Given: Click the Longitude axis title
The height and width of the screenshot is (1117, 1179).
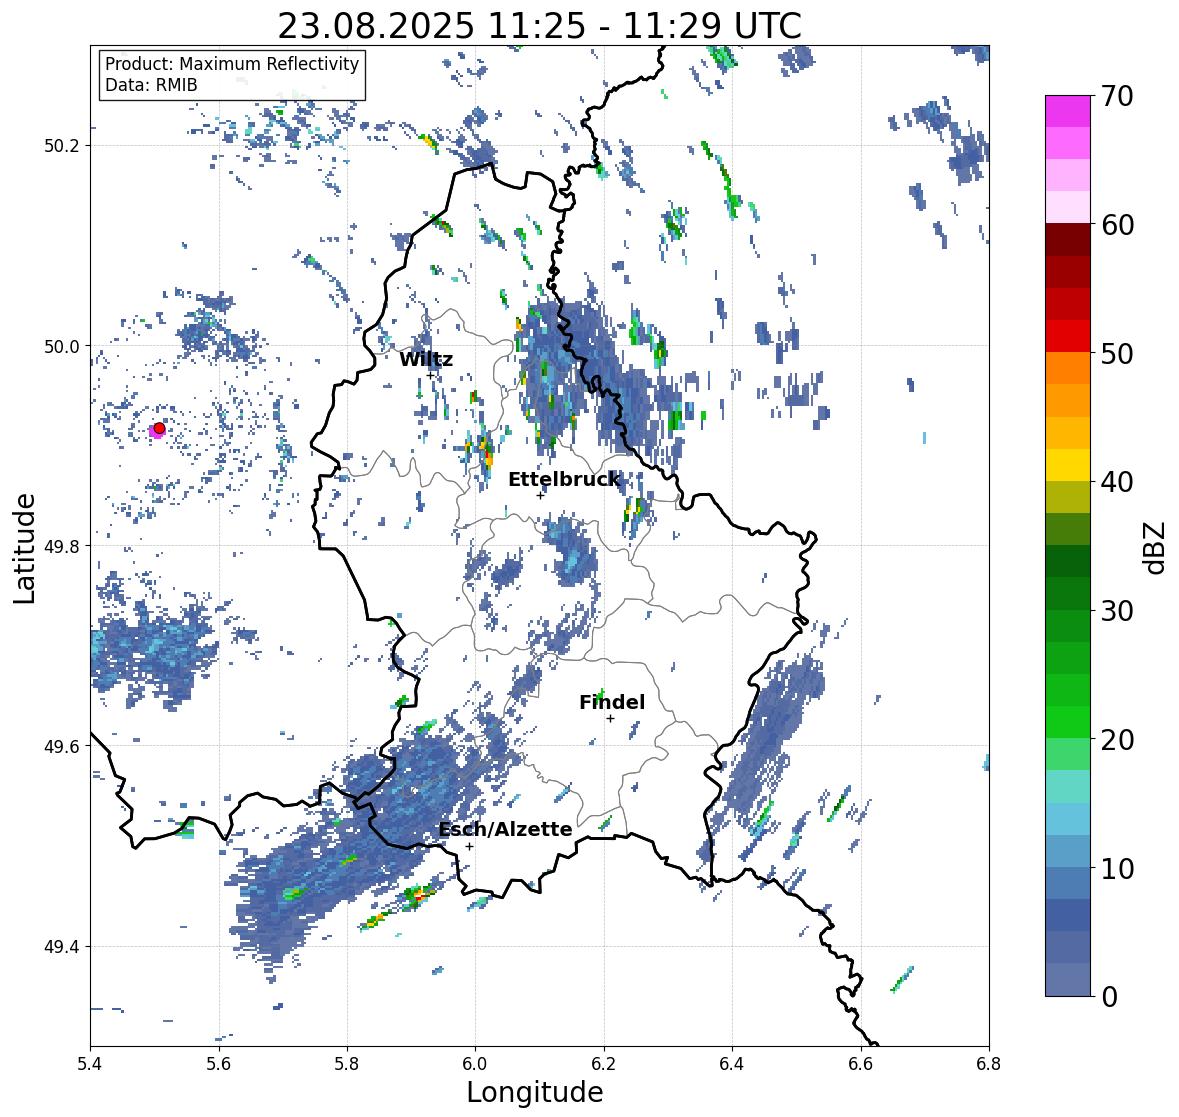Looking at the screenshot, I should tap(535, 1092).
